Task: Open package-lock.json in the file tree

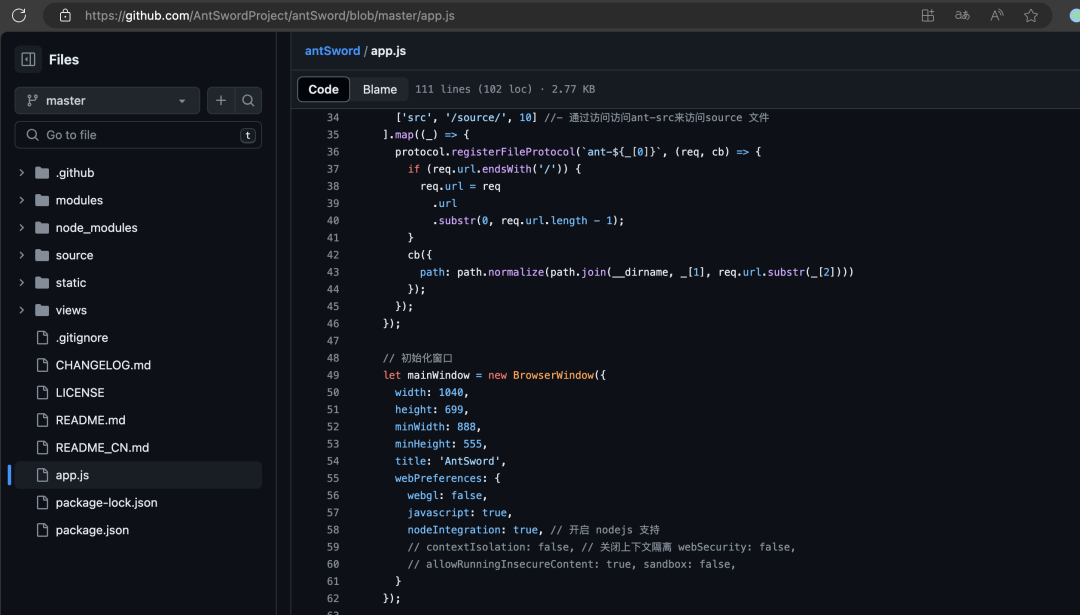Action: tap(106, 503)
